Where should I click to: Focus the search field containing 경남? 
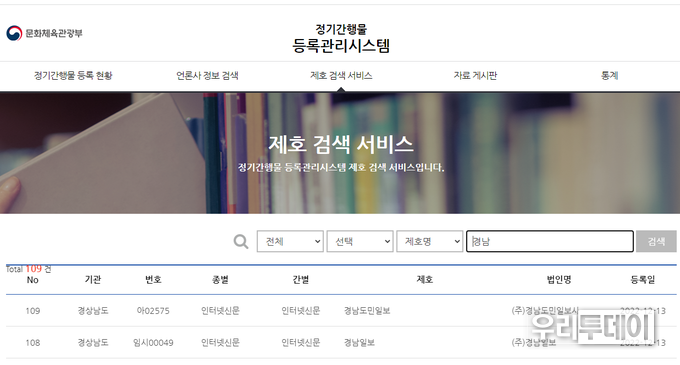[550, 241]
